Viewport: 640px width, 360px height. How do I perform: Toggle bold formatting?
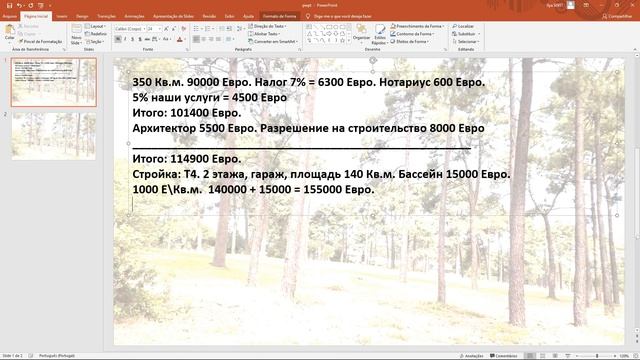(x=118, y=39)
